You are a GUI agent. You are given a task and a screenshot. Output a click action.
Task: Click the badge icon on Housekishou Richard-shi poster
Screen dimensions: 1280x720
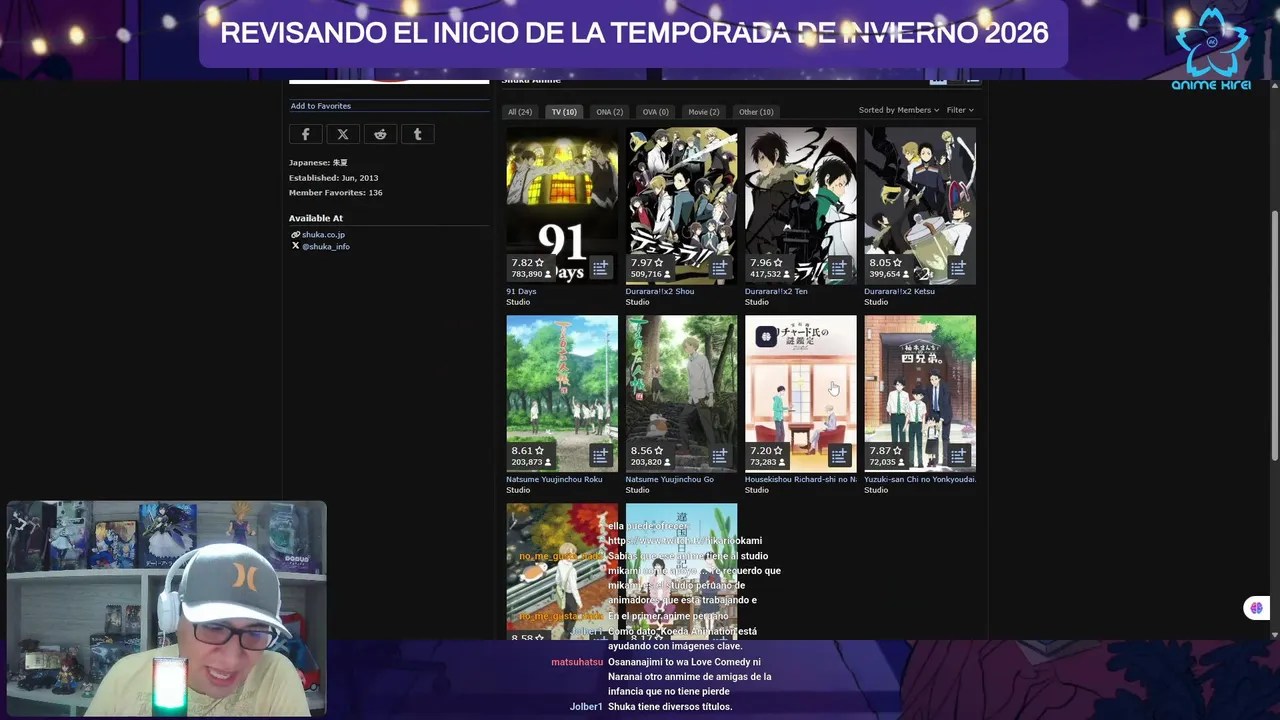point(766,337)
